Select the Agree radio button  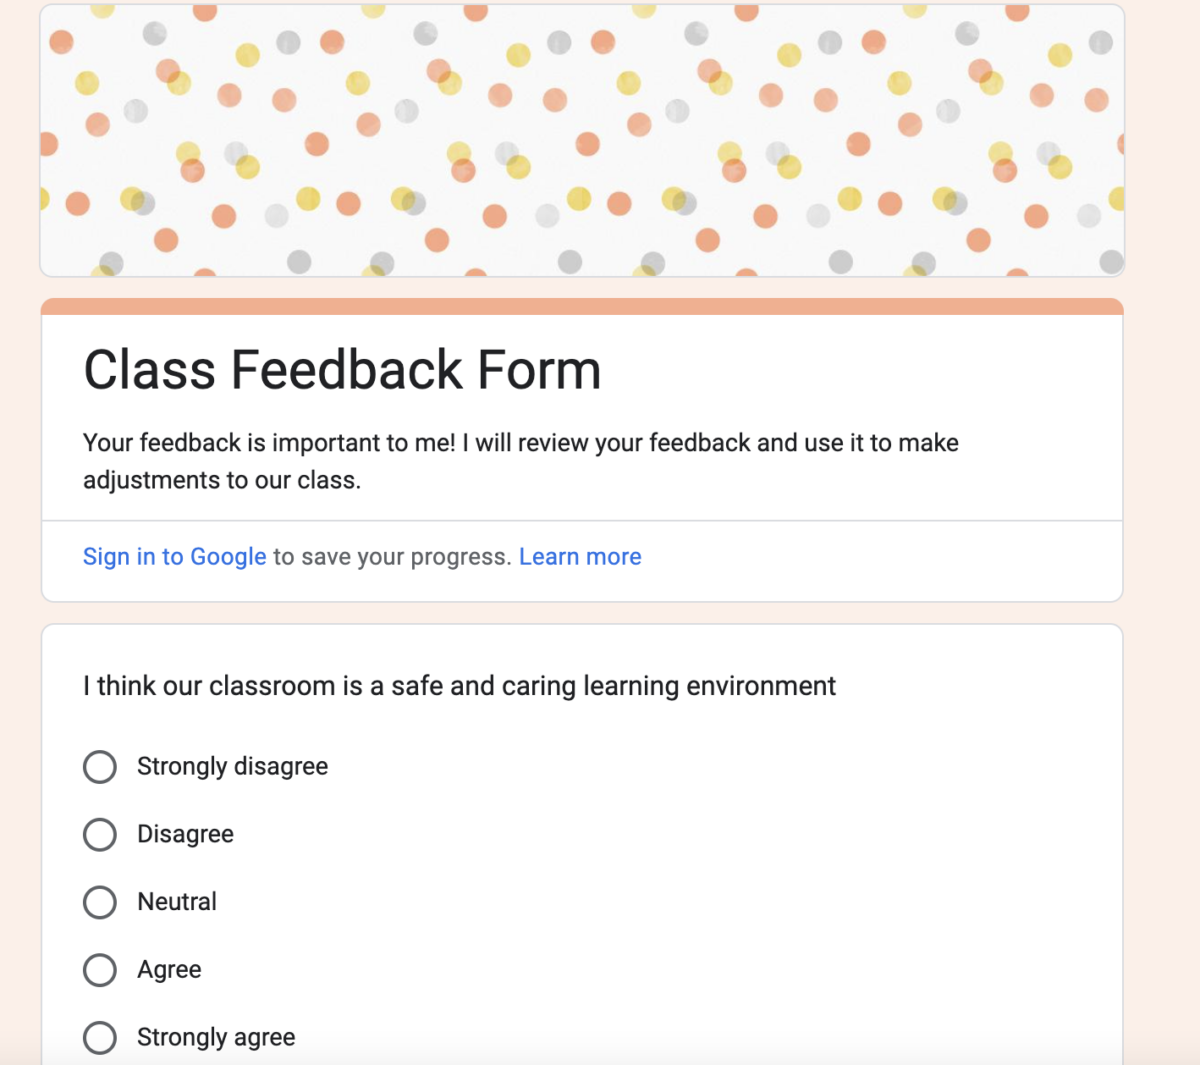click(x=100, y=970)
